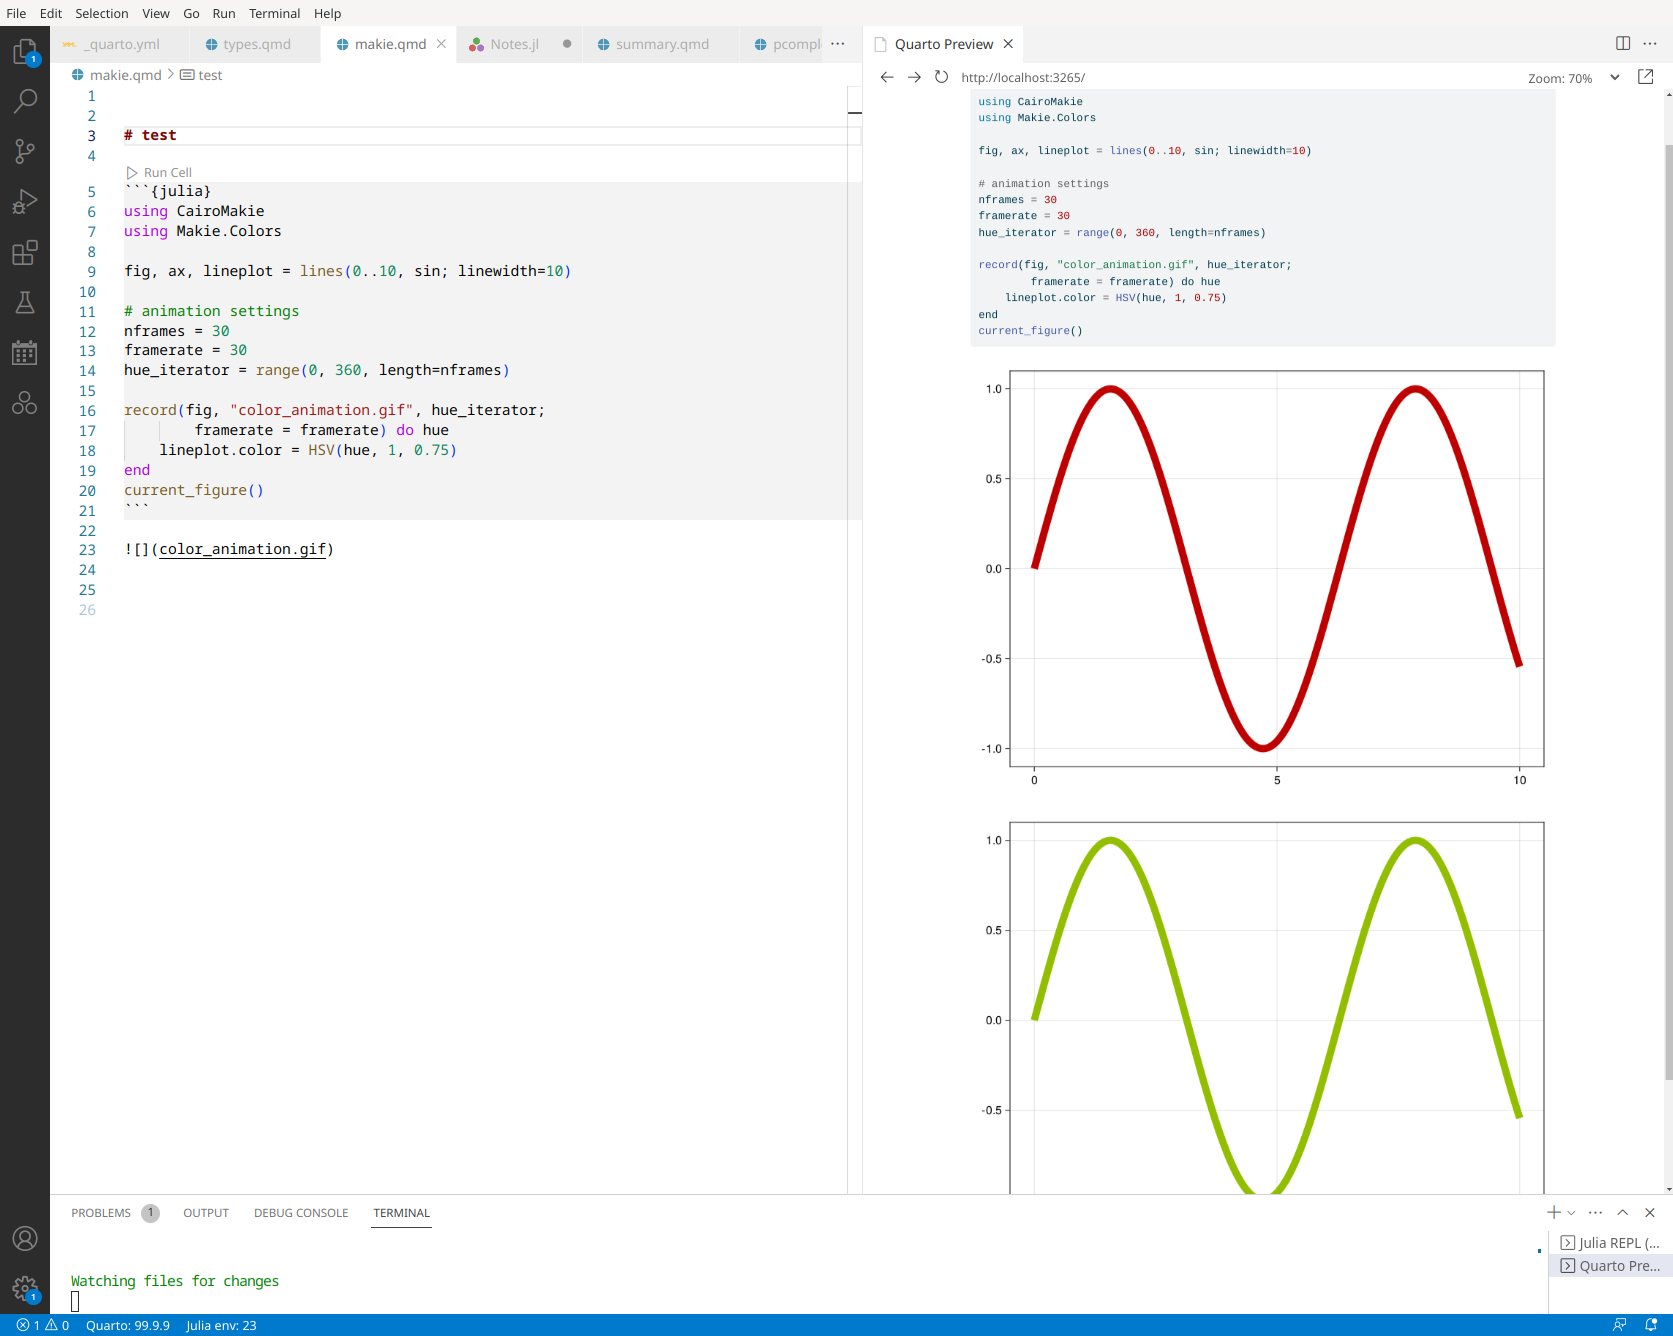
Task: Open terminal launch profile dropdown
Action: pos(1571,1213)
